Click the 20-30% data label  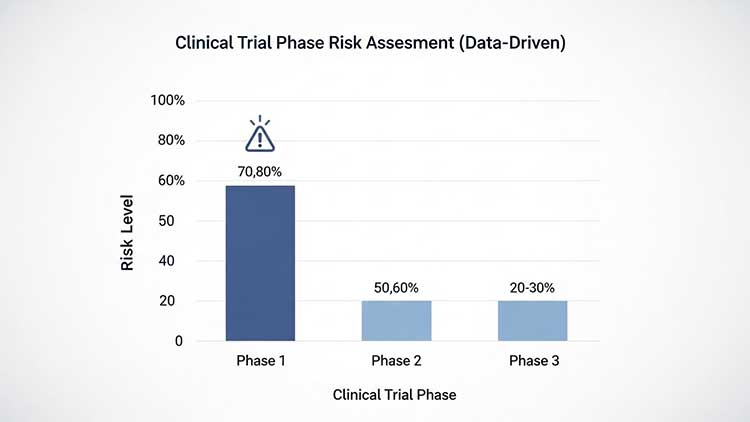[533, 285]
